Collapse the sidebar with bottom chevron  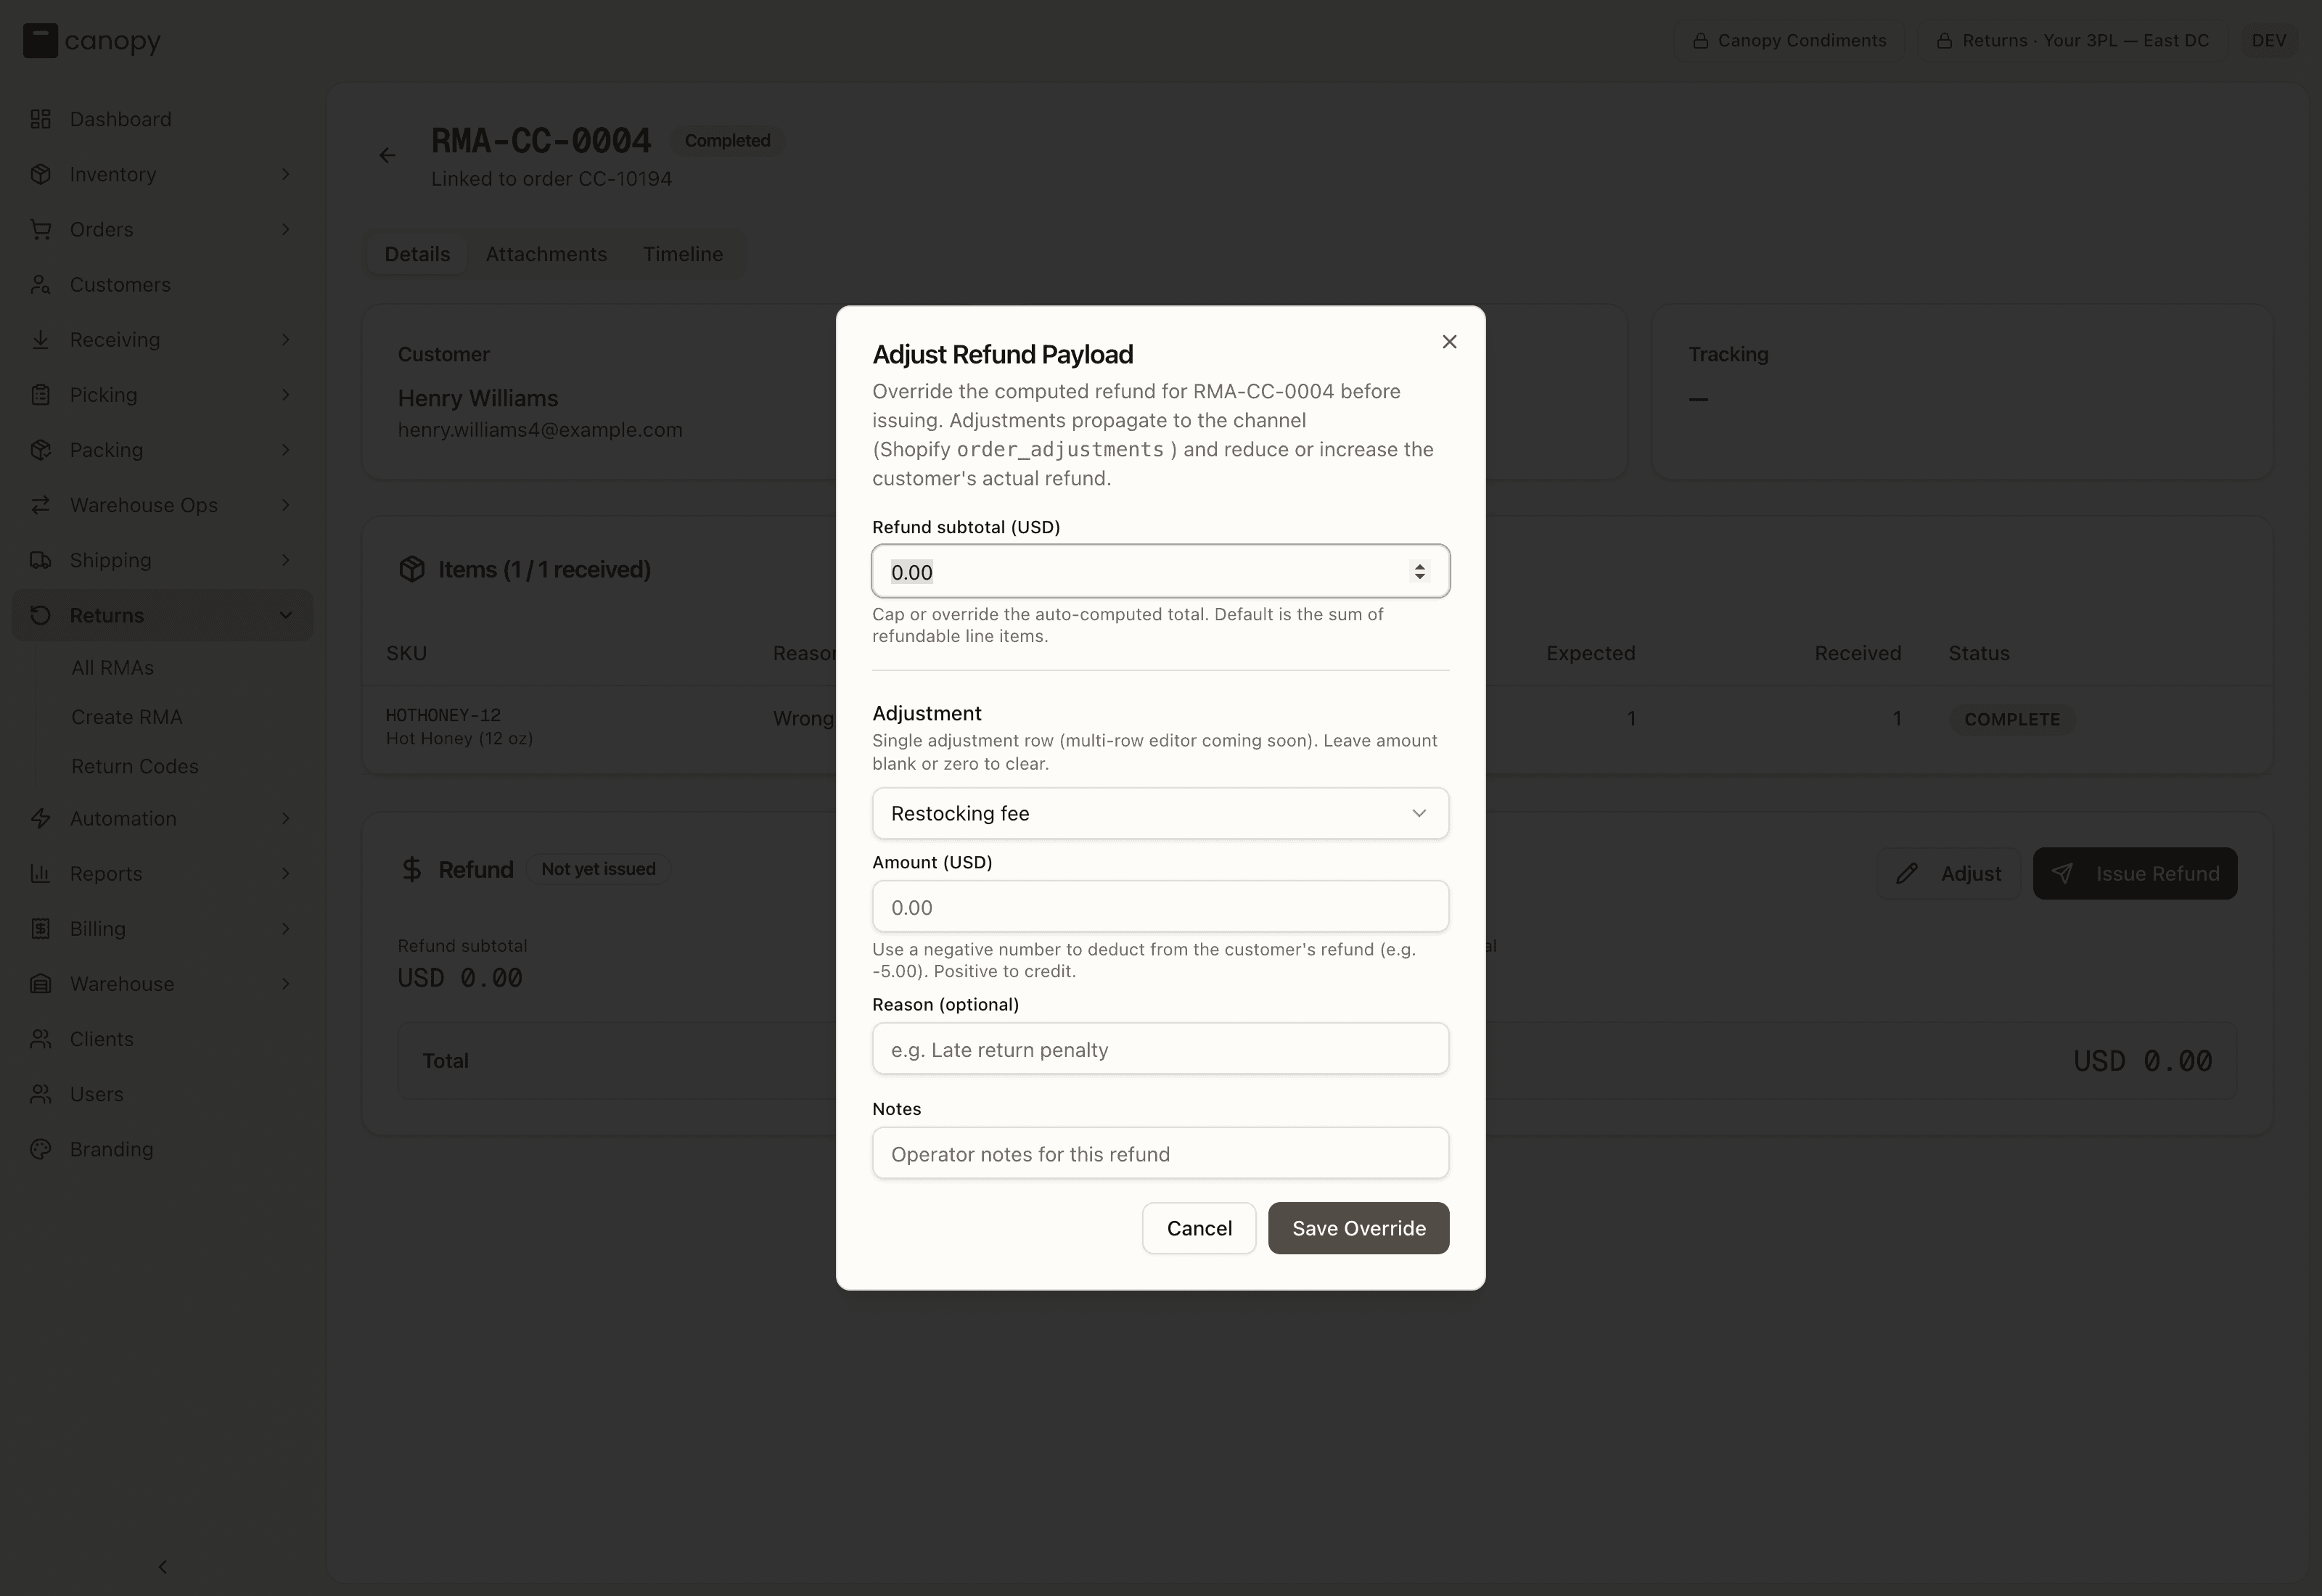coord(163,1566)
